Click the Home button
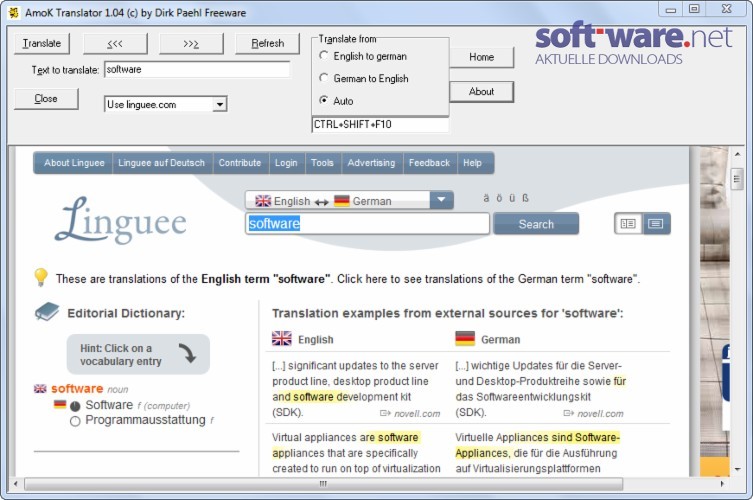The width and height of the screenshot is (753, 500). 481,57
